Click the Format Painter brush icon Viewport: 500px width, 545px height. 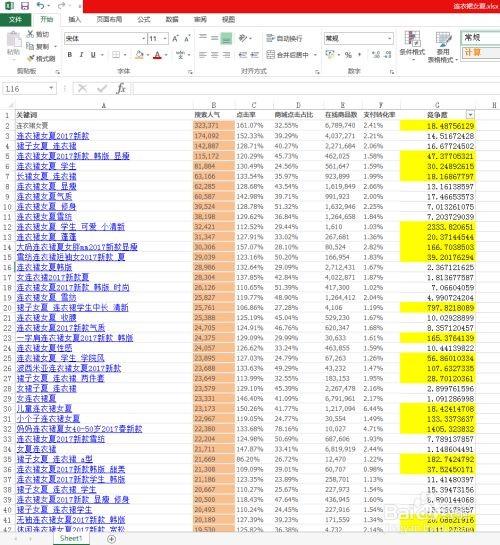pos(31,58)
